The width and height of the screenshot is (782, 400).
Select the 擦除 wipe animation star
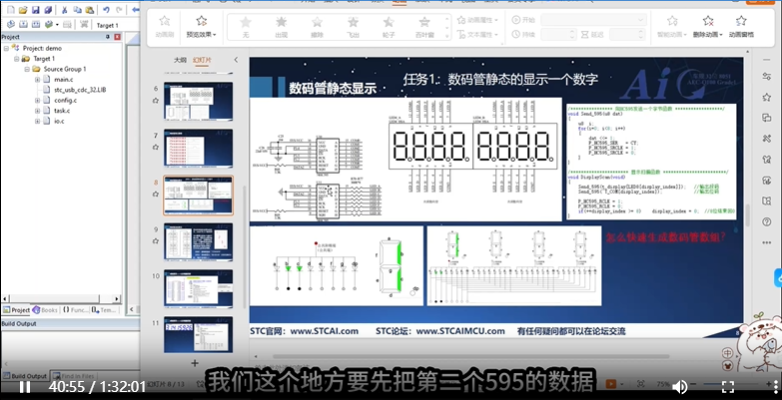(317, 26)
